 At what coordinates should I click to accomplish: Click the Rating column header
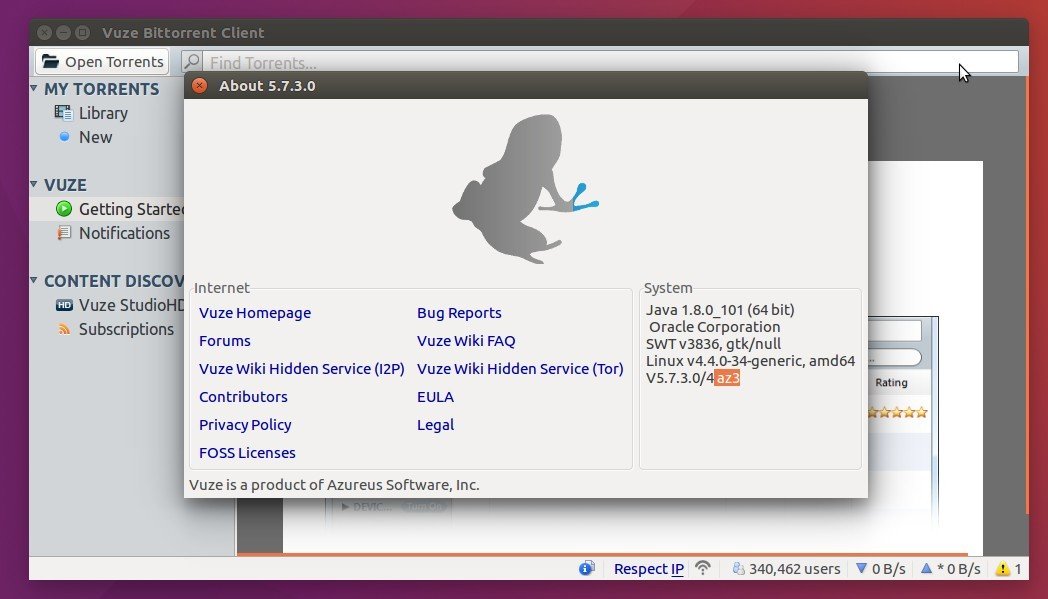pyautogui.click(x=891, y=382)
